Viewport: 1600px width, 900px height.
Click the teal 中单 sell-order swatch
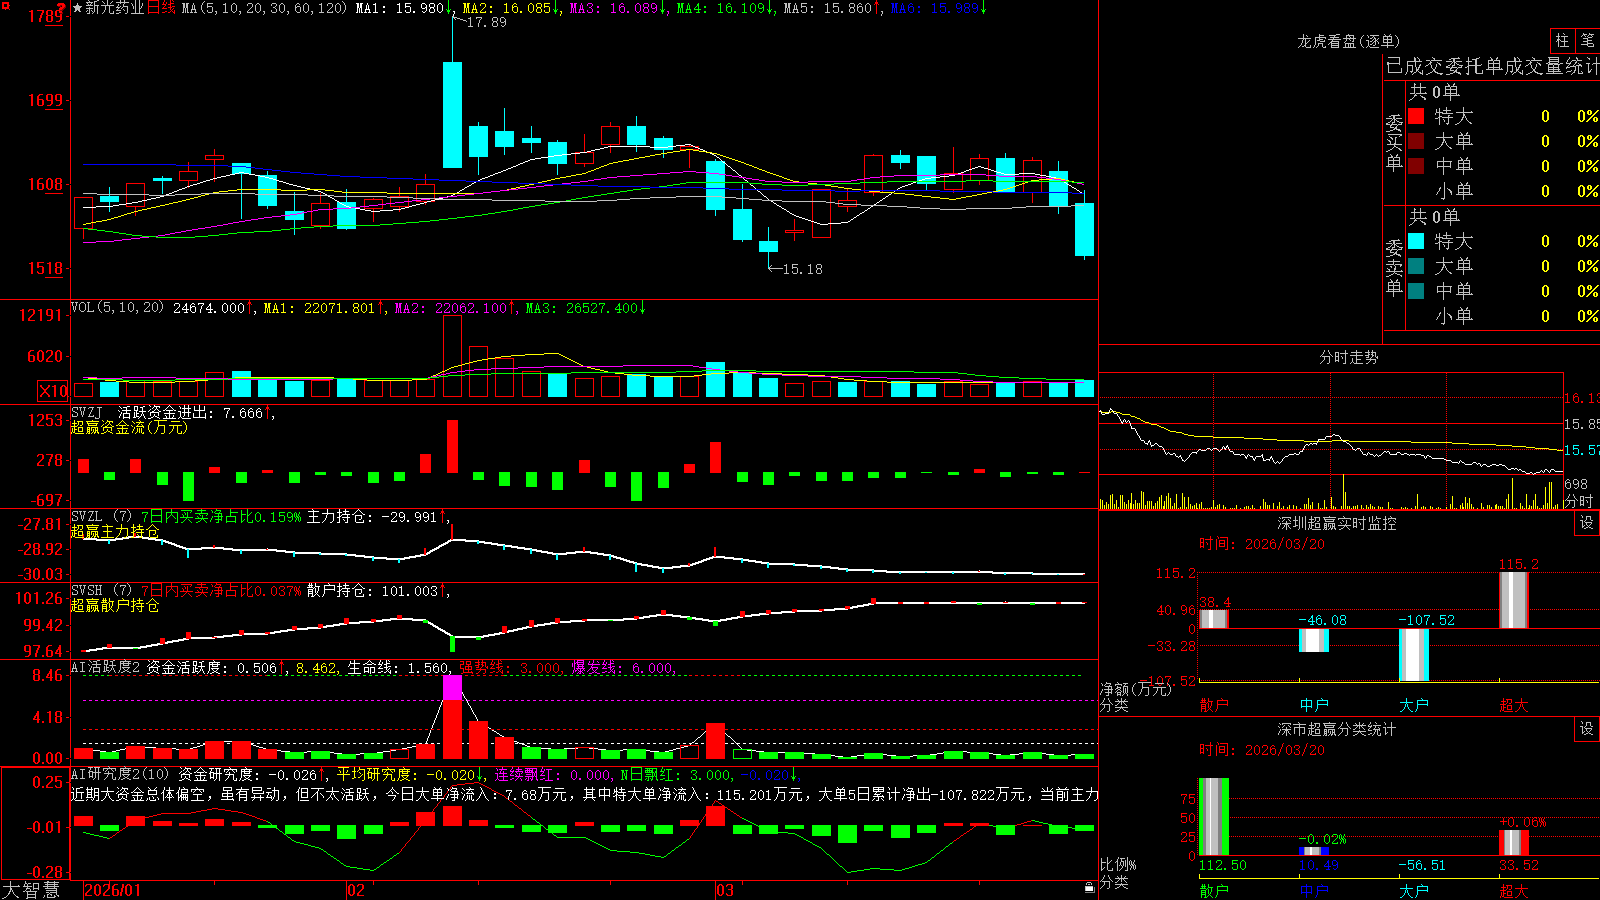point(1416,291)
